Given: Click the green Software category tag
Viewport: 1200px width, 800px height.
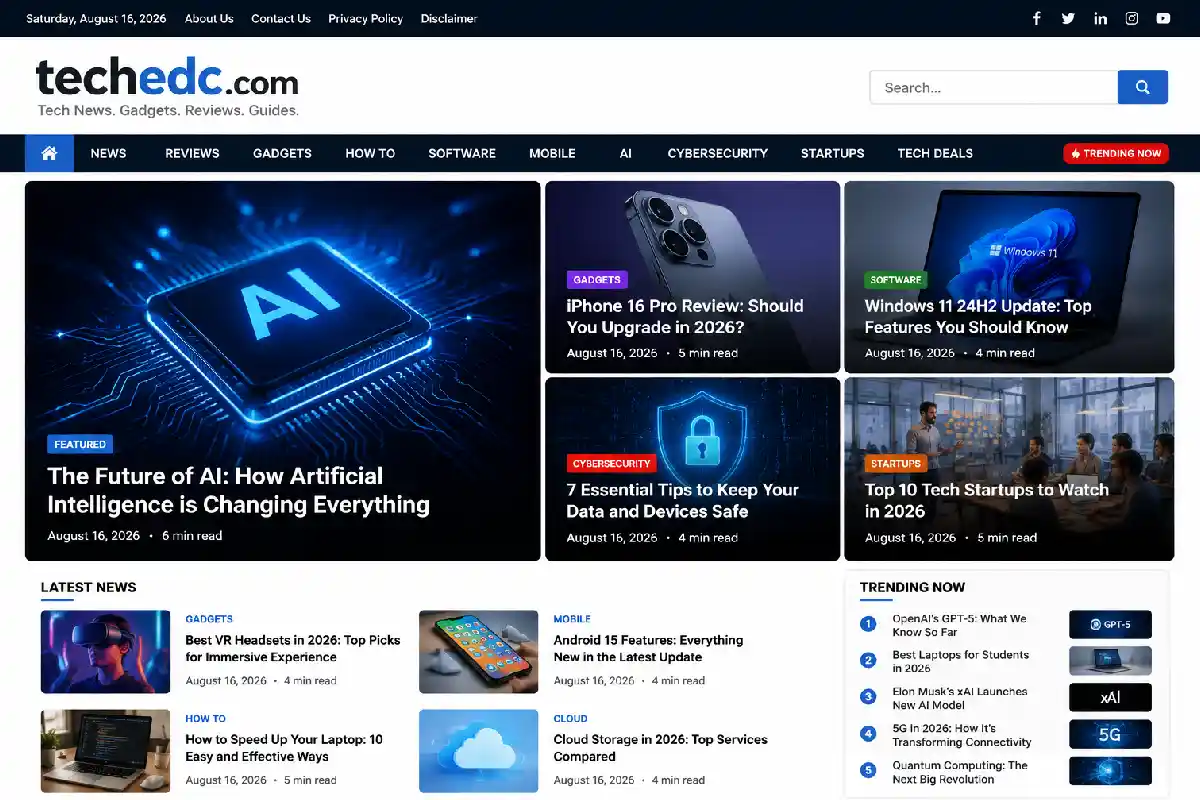Looking at the screenshot, I should (x=896, y=280).
